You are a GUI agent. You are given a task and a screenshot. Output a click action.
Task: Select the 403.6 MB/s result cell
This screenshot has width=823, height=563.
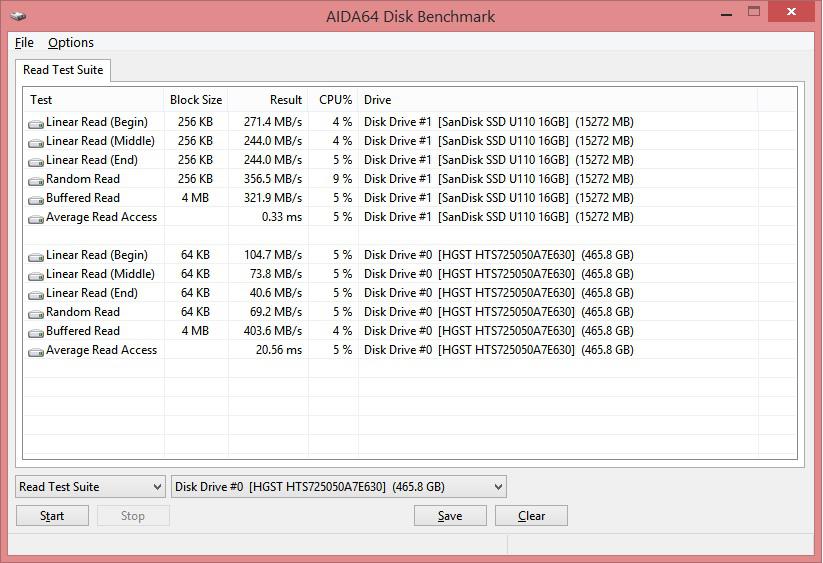click(273, 331)
